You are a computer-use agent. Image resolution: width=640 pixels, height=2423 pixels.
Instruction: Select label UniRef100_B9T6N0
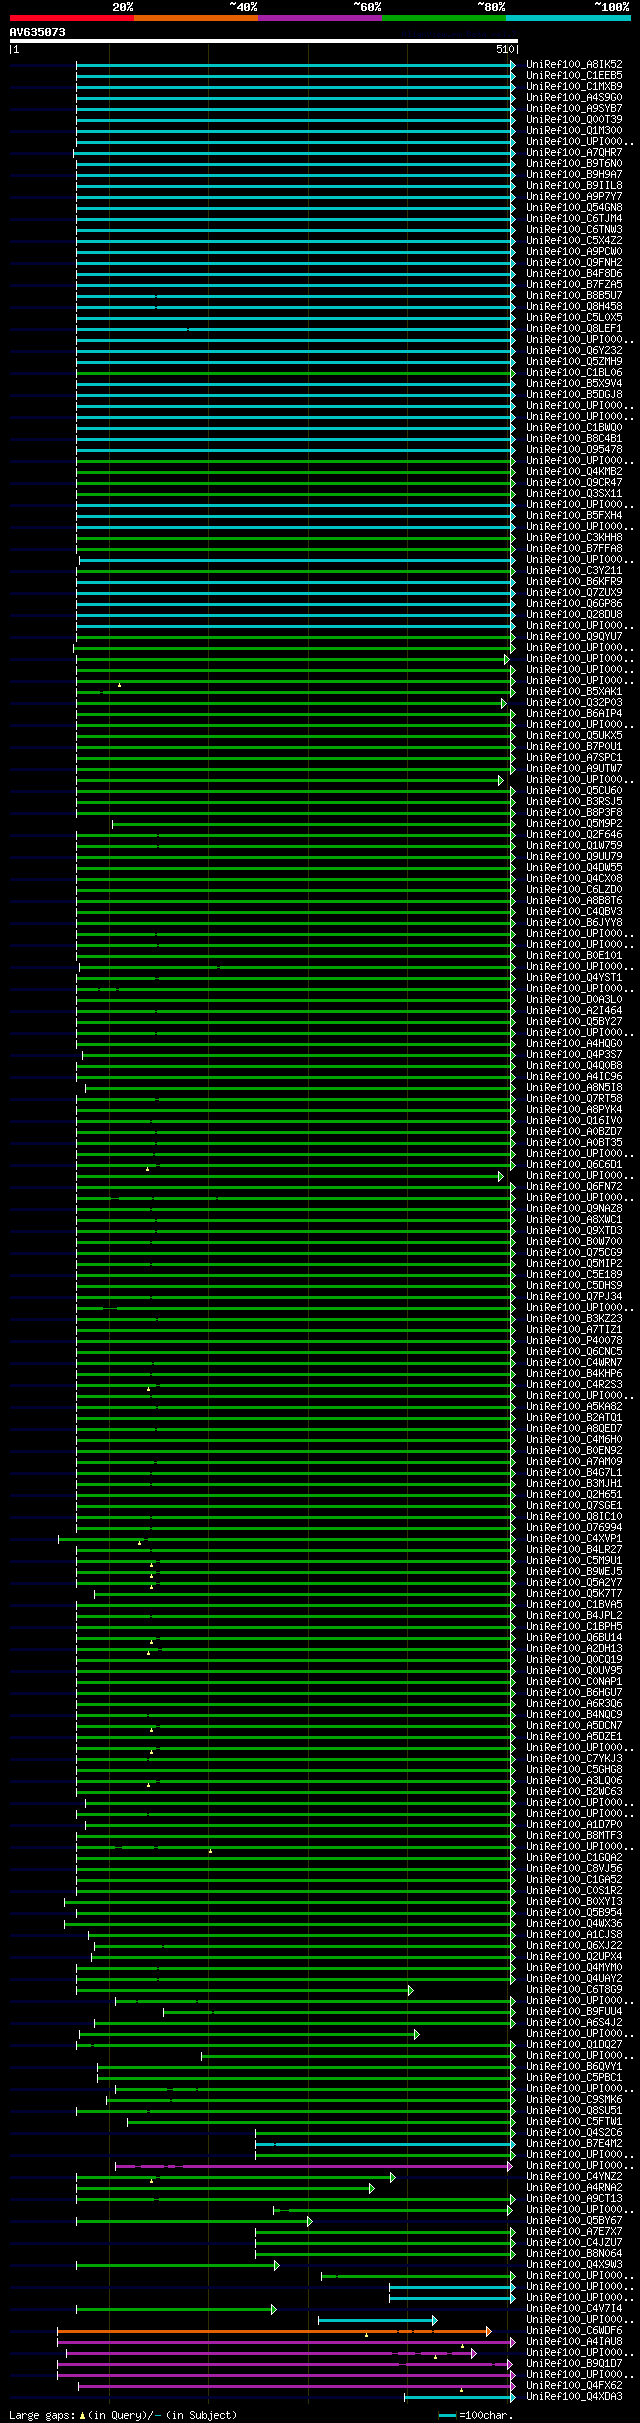(x=574, y=164)
